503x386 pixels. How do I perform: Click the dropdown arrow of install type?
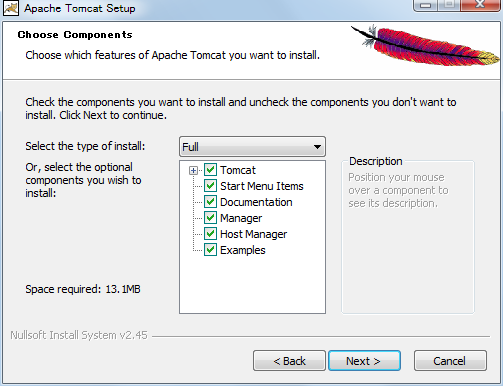pyautogui.click(x=317, y=147)
